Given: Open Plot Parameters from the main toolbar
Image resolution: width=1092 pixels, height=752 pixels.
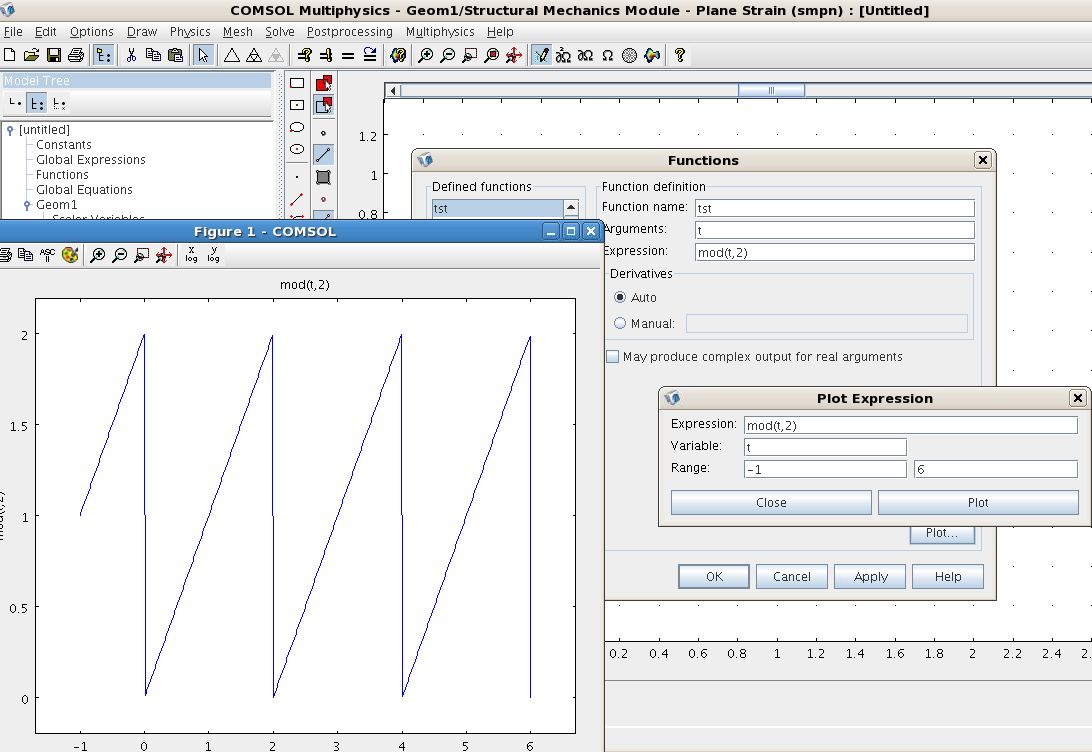Looking at the screenshot, I should click(398, 55).
